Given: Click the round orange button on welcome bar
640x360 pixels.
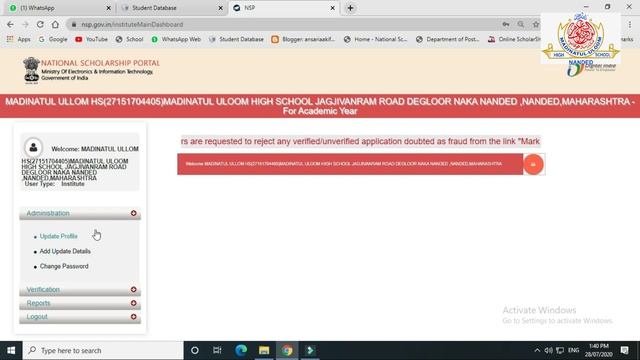Looking at the screenshot, I should pyautogui.click(x=533, y=164).
